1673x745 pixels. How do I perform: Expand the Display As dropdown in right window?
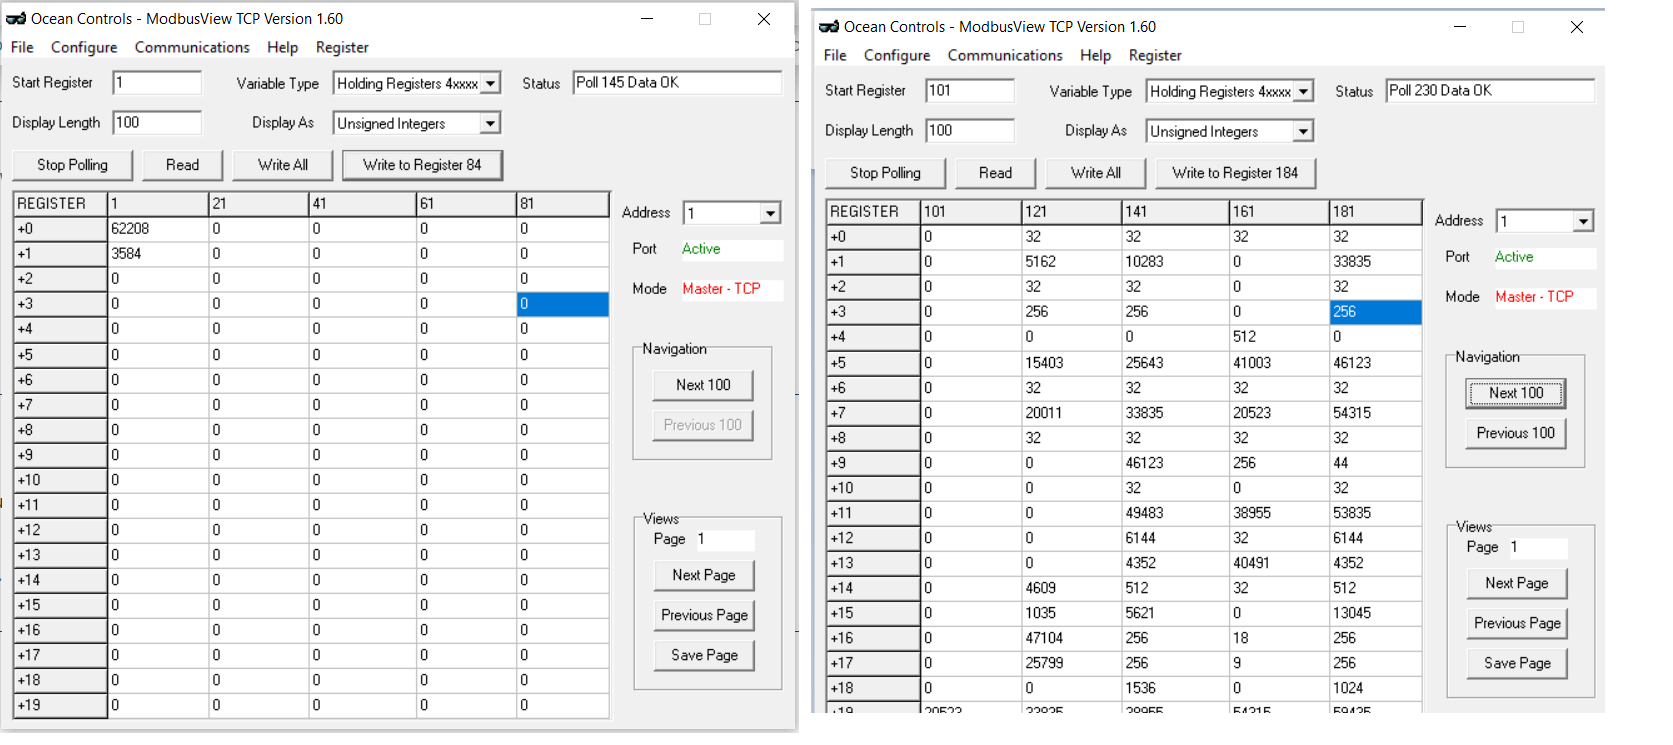[1303, 132]
